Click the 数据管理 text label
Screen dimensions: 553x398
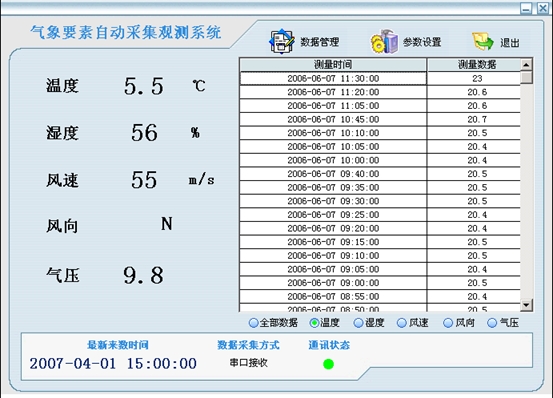(x=320, y=42)
